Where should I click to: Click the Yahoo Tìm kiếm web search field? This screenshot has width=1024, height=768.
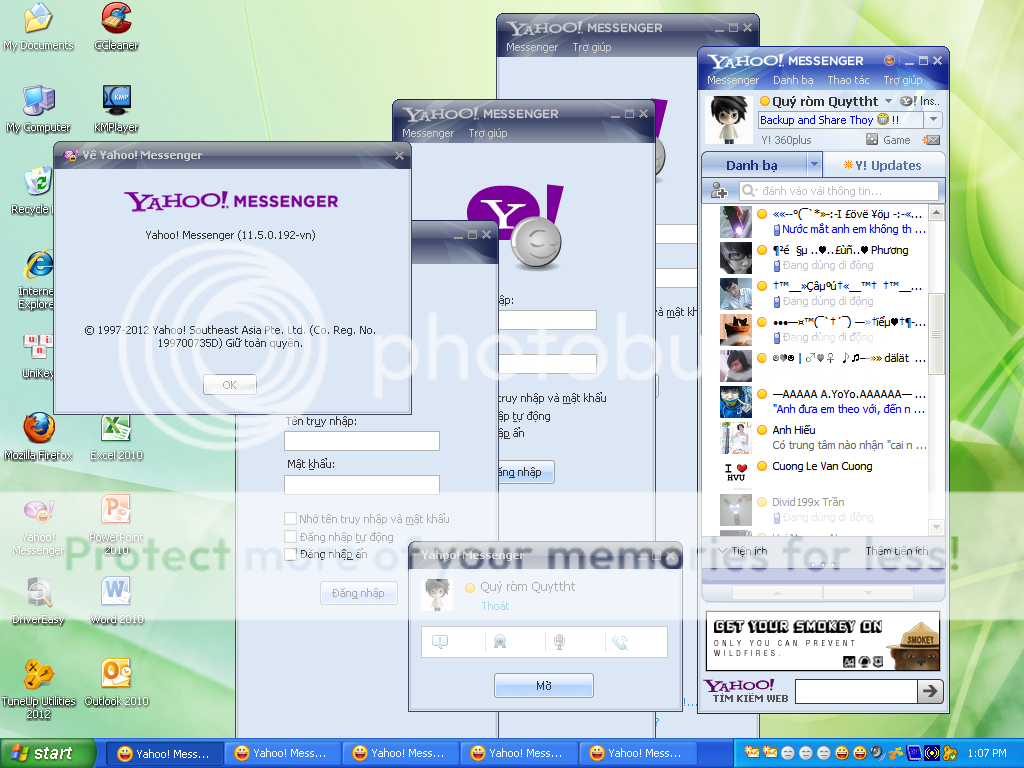click(x=856, y=691)
